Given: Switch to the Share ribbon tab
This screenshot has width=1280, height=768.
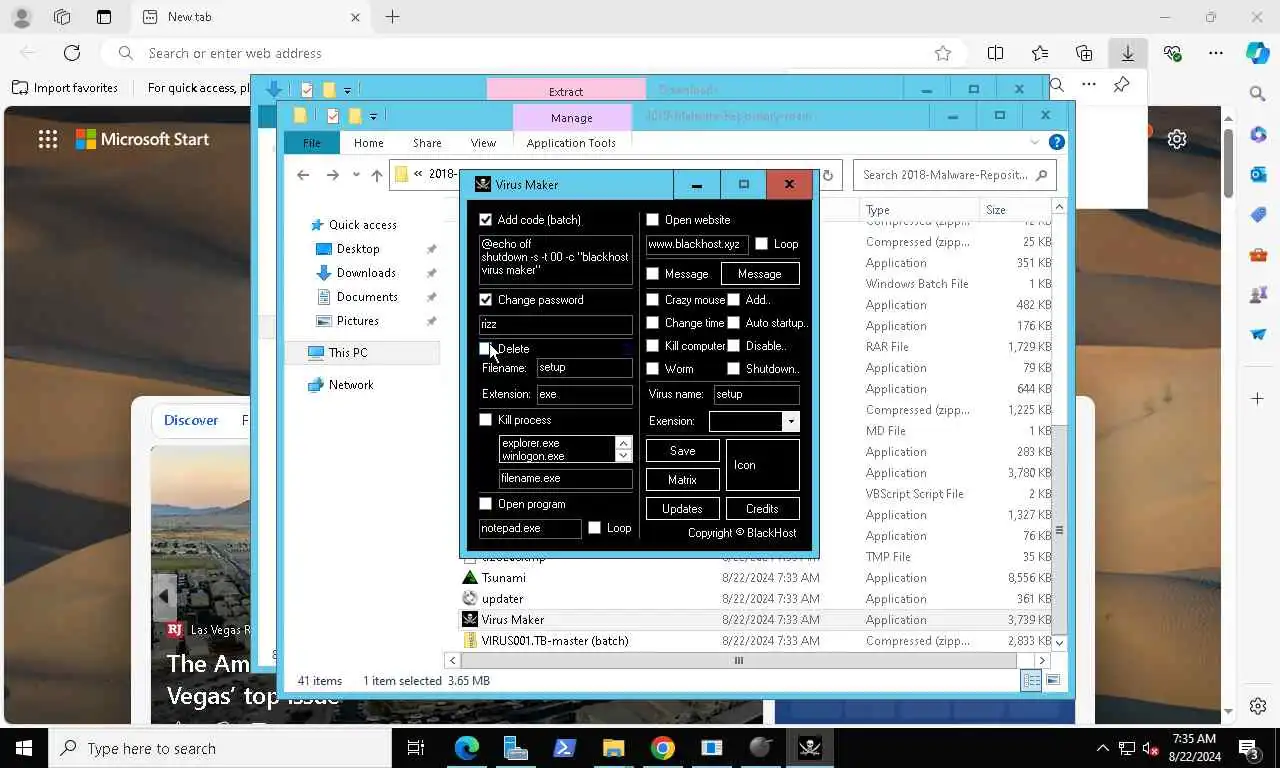Looking at the screenshot, I should [427, 143].
